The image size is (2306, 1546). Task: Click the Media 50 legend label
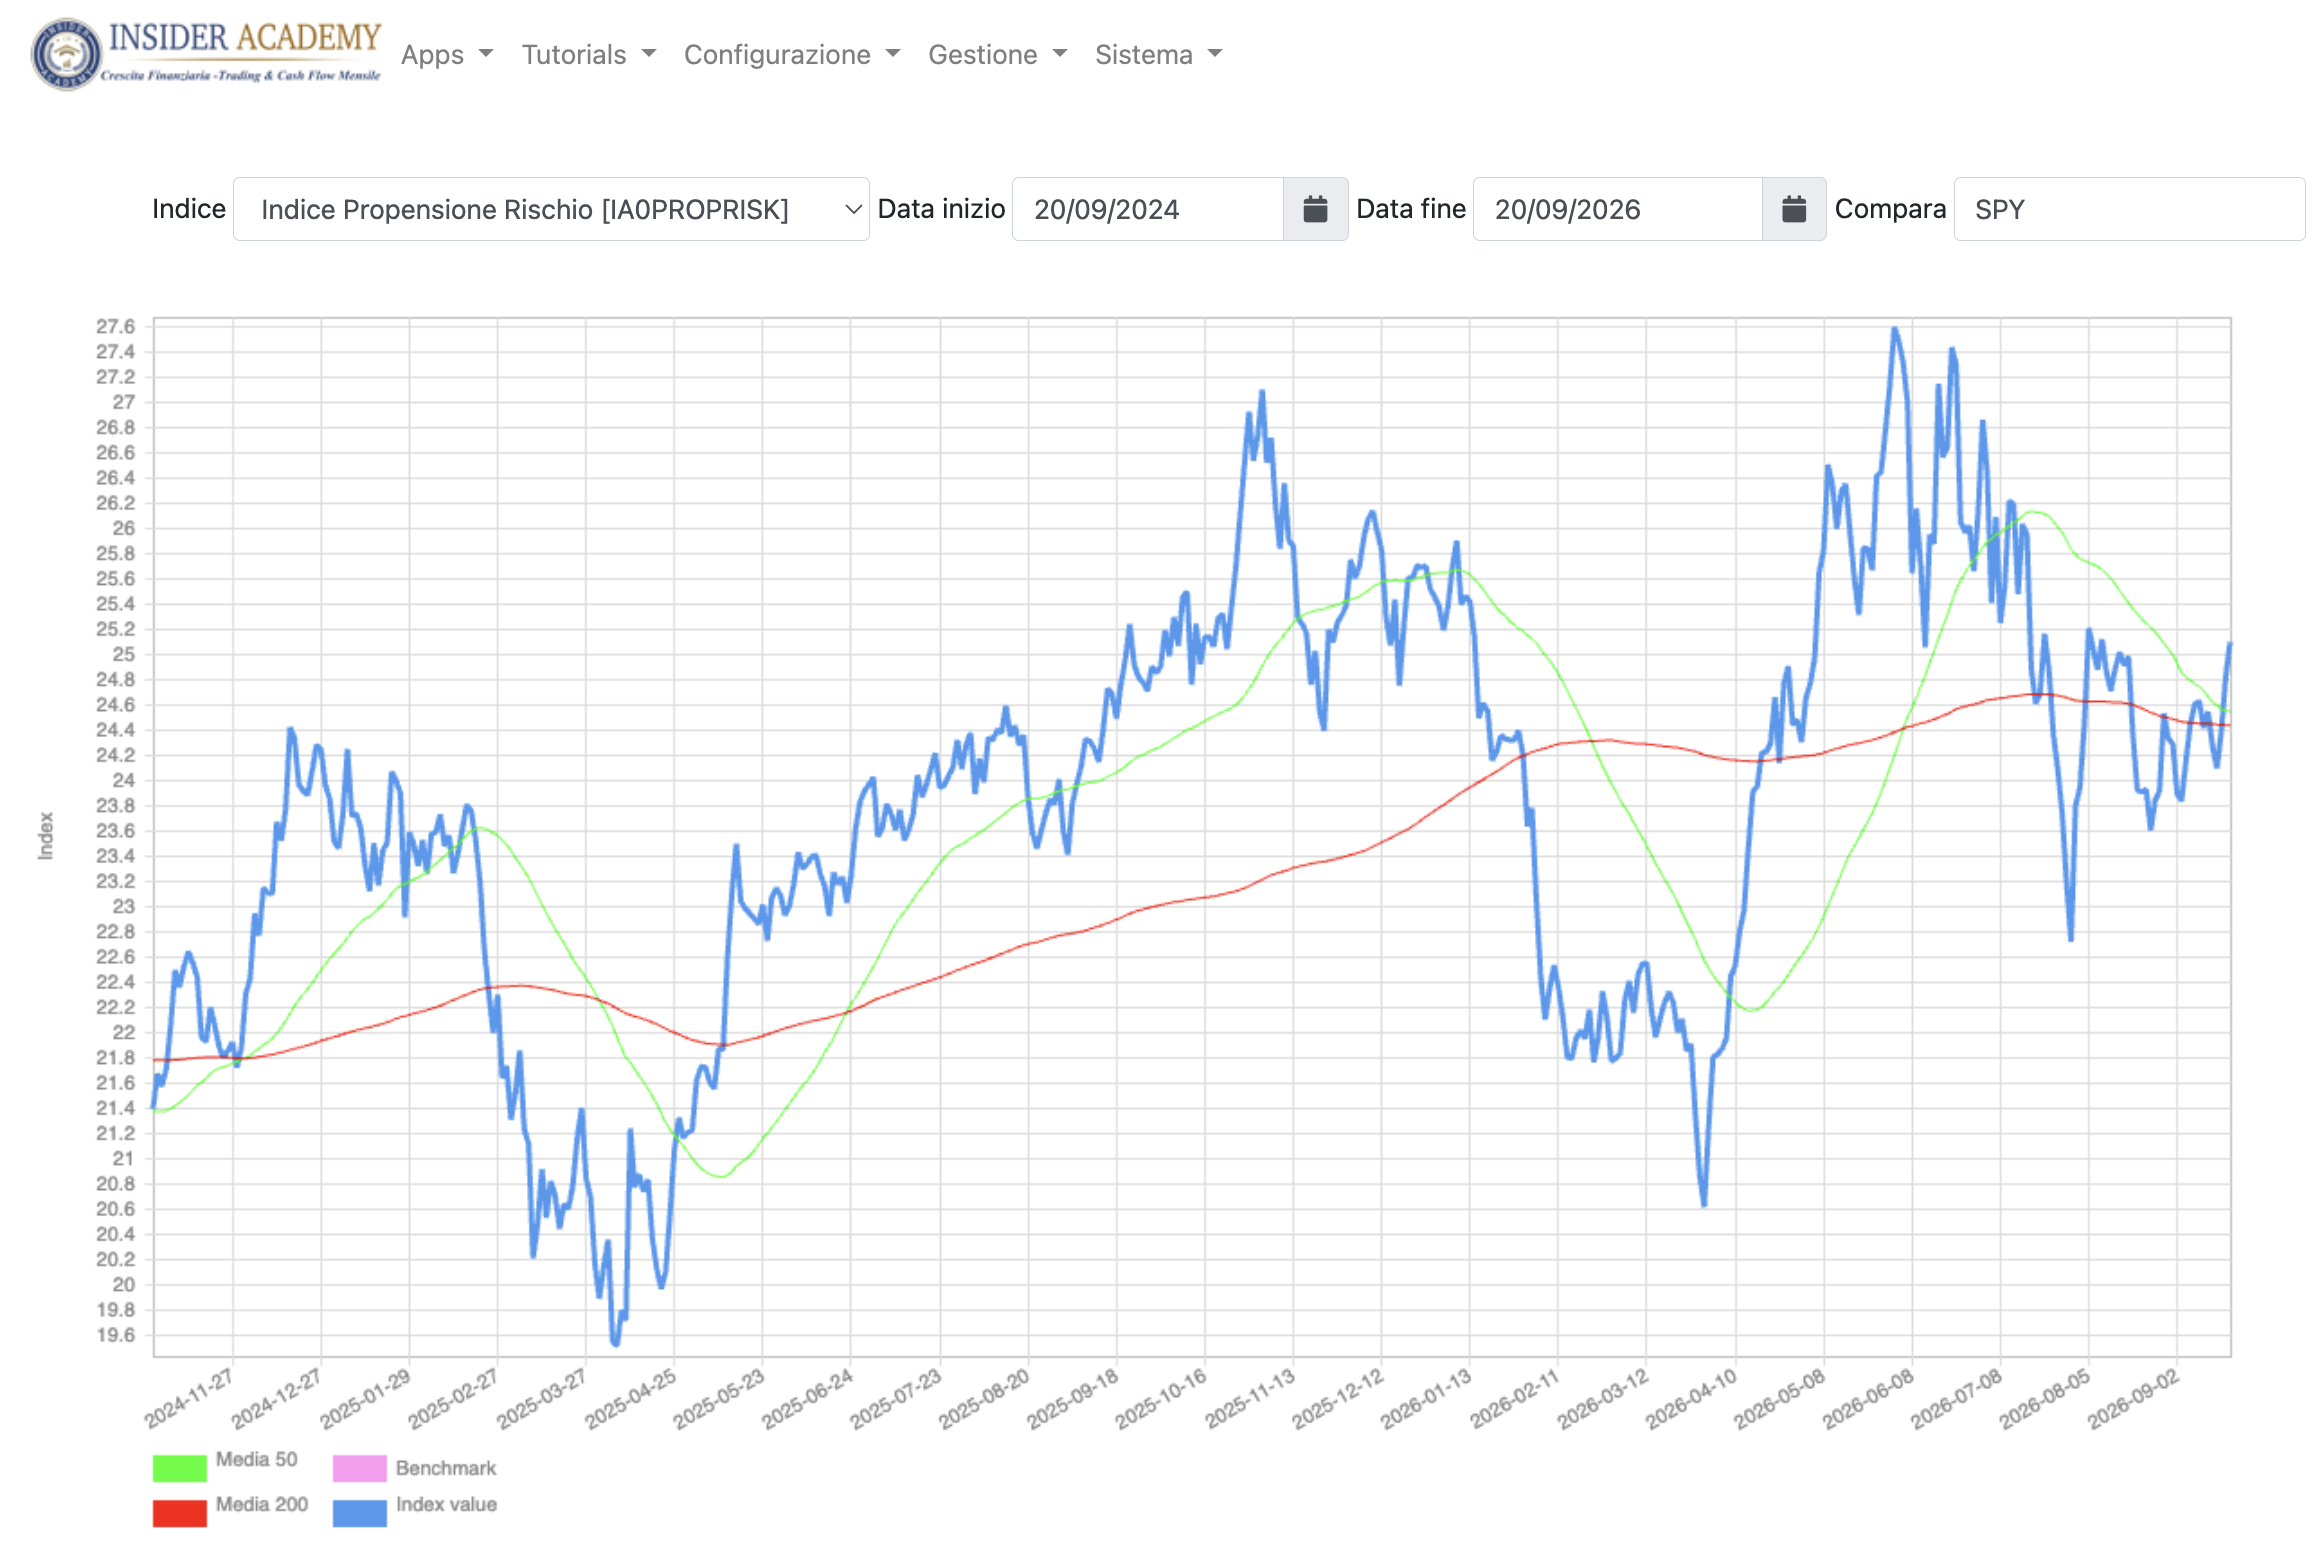[x=257, y=1459]
